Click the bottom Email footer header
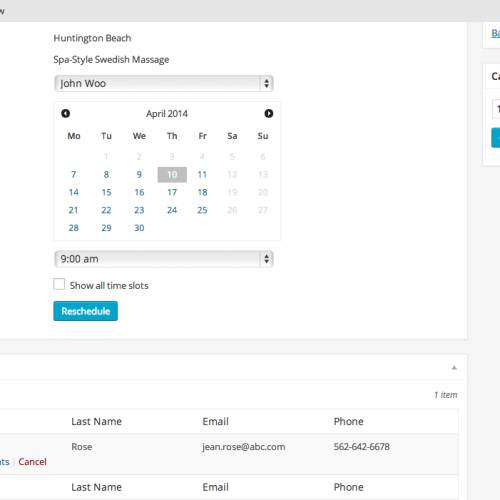500x500 pixels. coord(216,487)
